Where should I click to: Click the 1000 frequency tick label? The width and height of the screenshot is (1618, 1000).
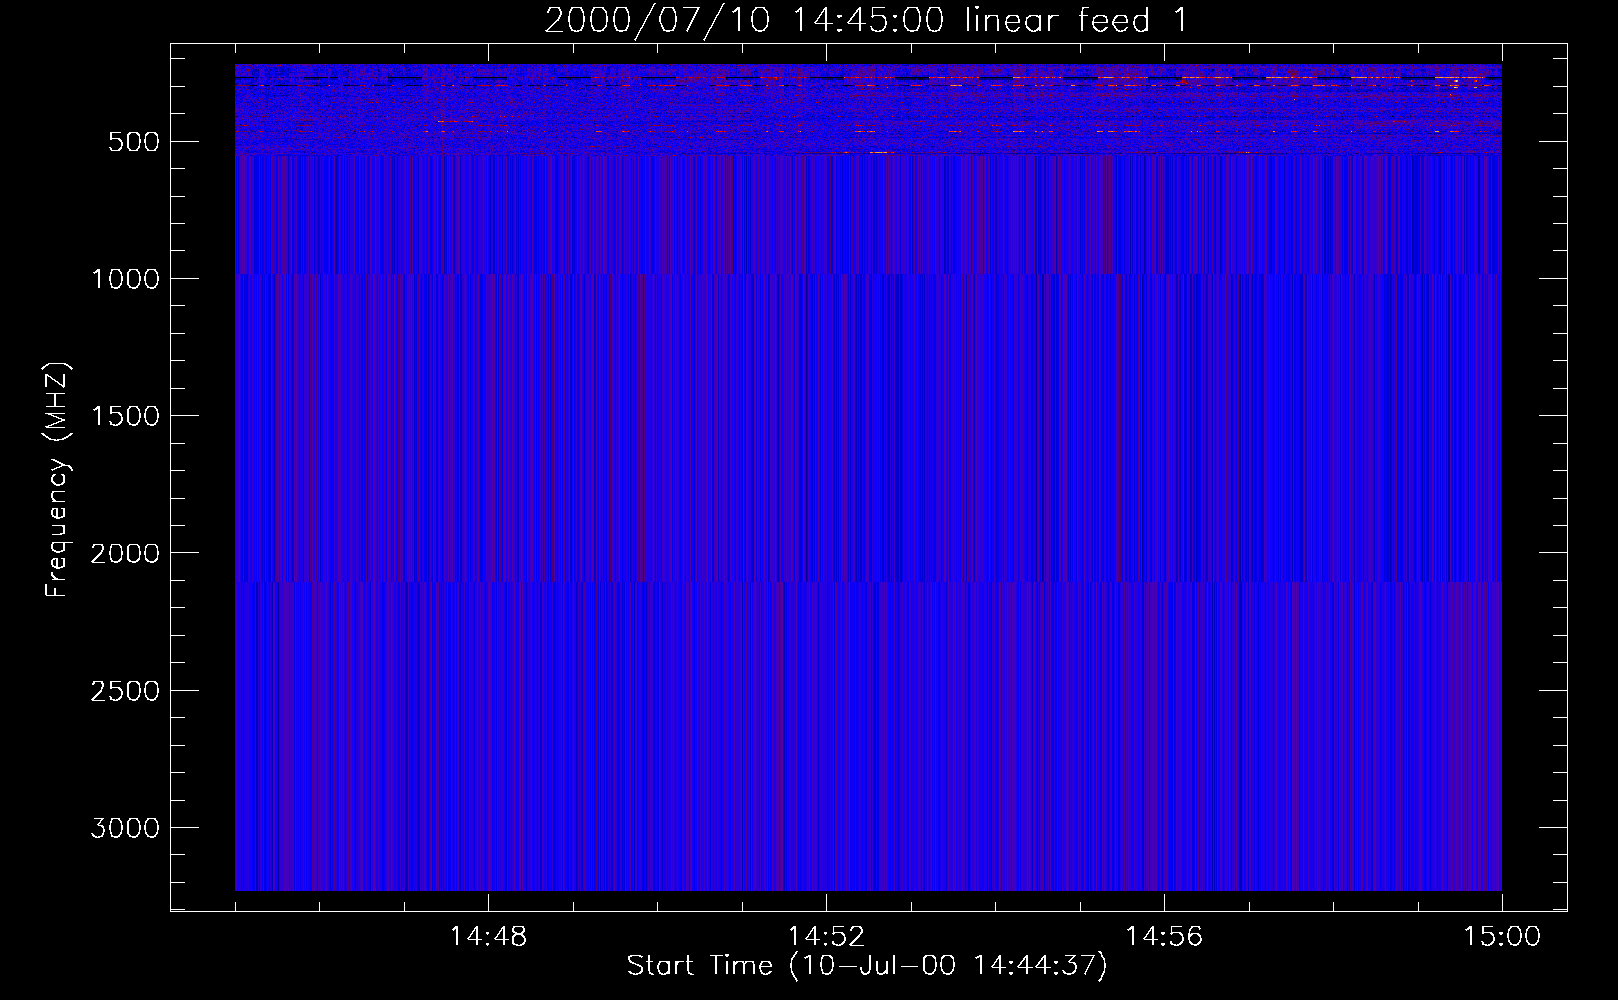(x=125, y=279)
